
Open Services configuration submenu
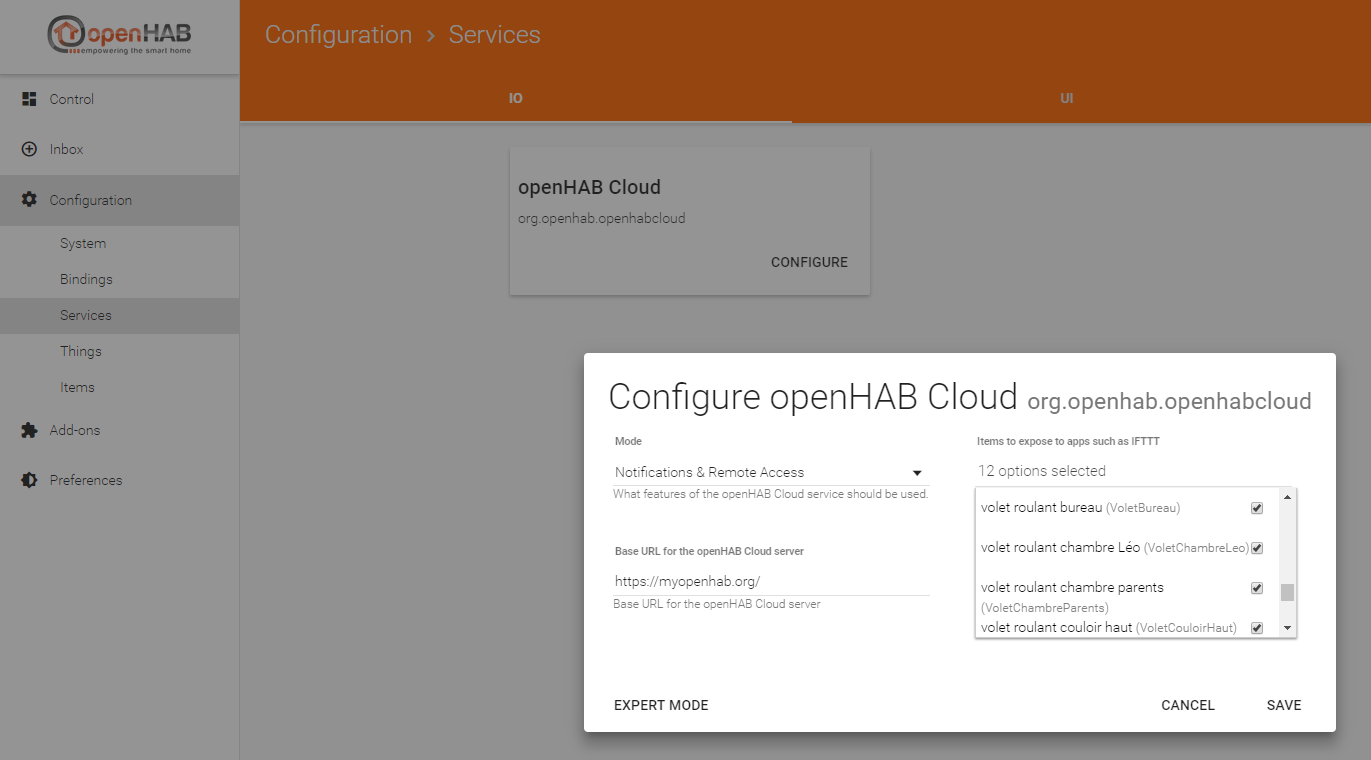(x=119, y=315)
